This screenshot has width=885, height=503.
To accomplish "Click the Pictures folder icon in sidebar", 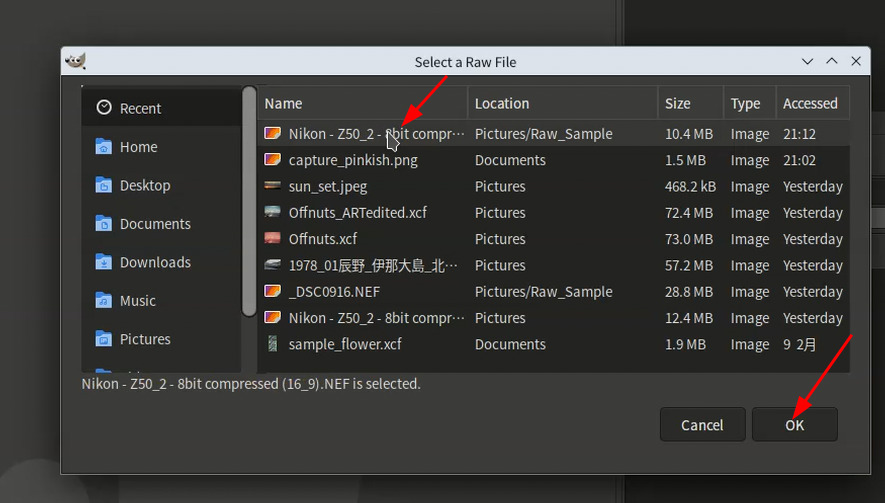I will click(104, 339).
